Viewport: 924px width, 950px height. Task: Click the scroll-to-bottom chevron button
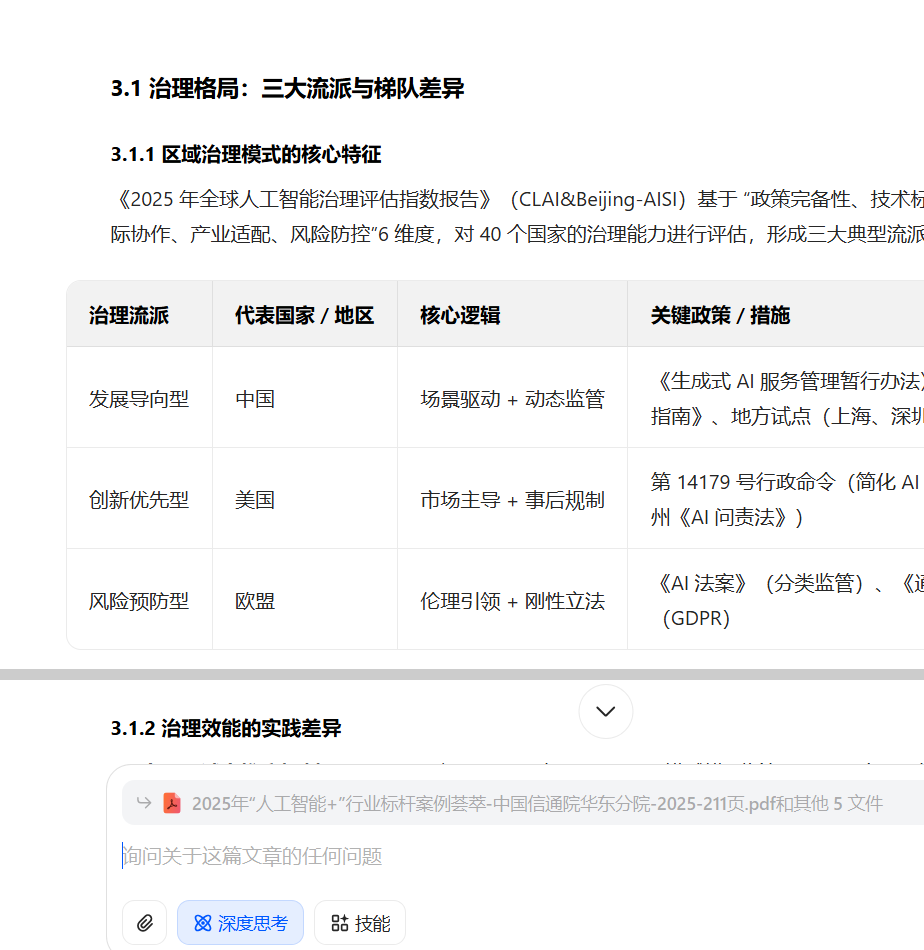pos(605,711)
